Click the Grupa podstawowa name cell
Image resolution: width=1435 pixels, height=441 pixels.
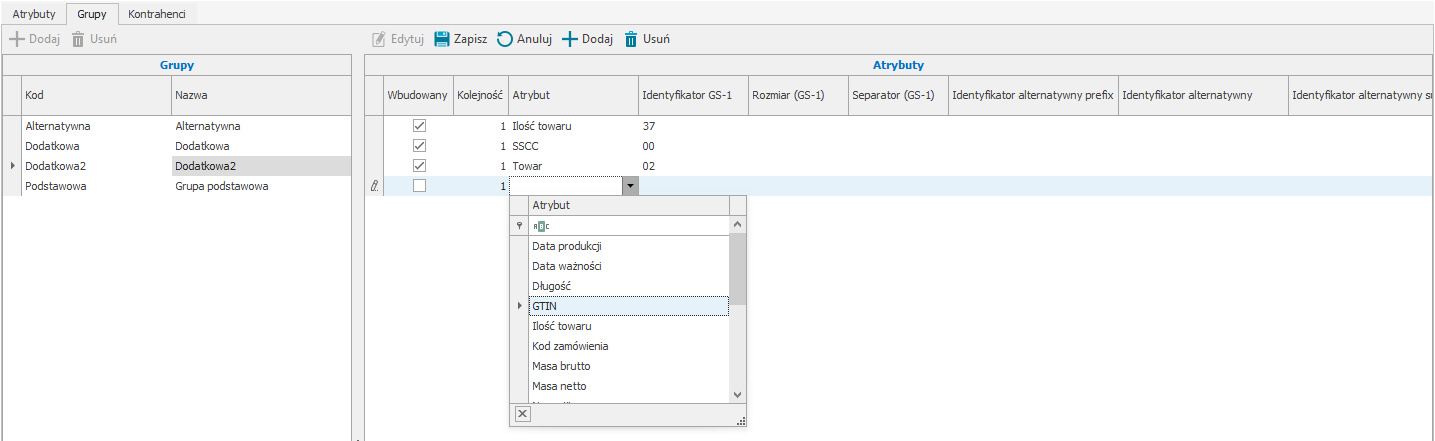[x=261, y=186]
